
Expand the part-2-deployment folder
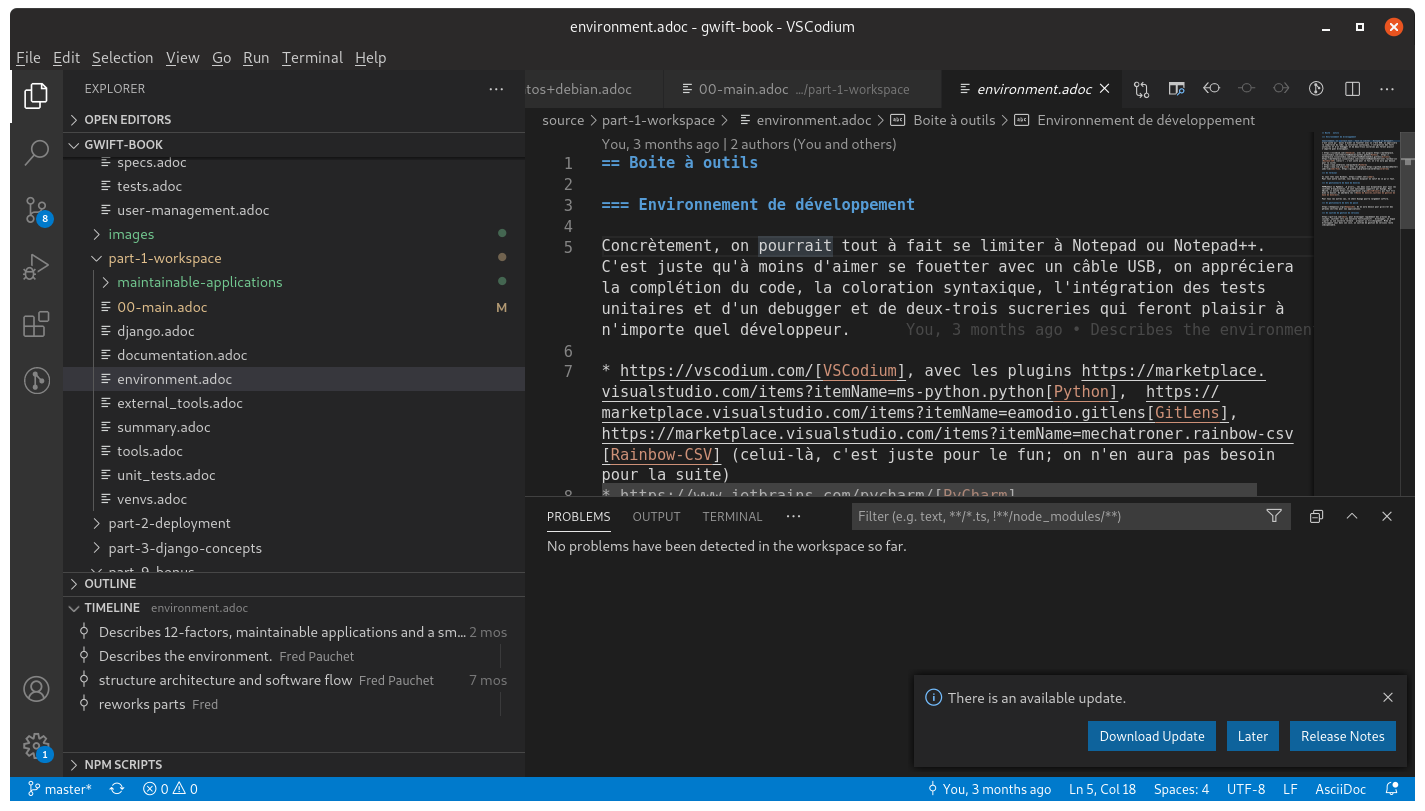(x=169, y=523)
